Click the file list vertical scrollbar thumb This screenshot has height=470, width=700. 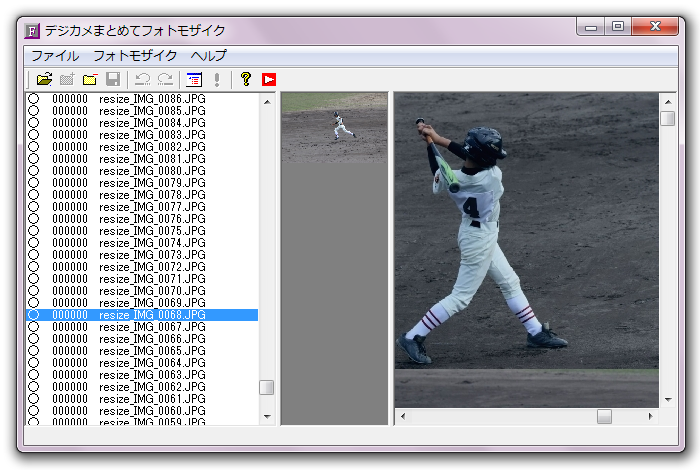[267, 387]
